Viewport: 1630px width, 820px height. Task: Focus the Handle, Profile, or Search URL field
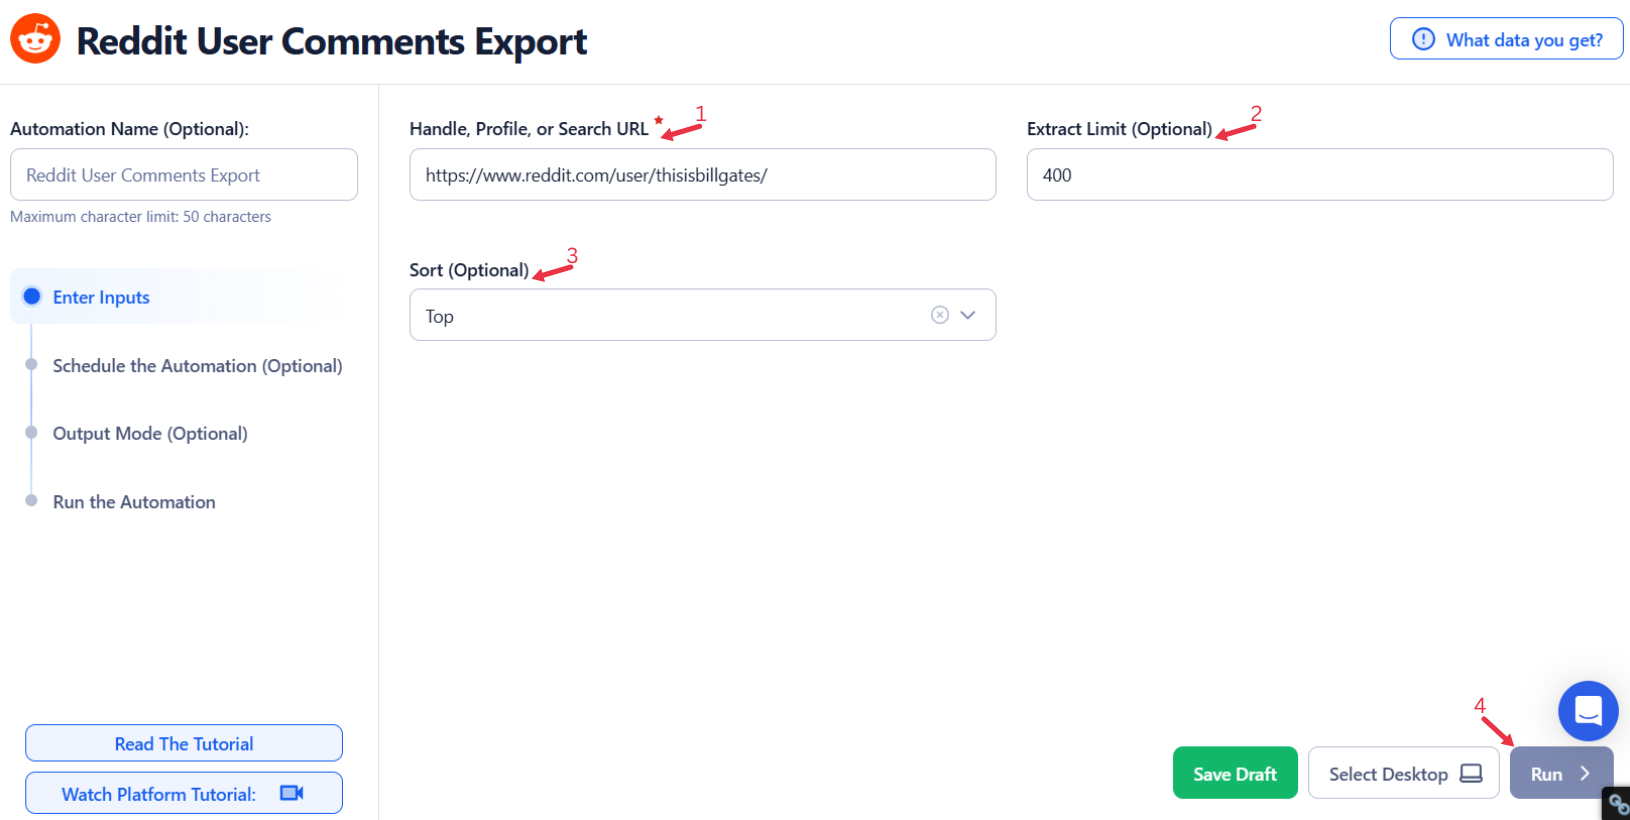click(x=702, y=175)
